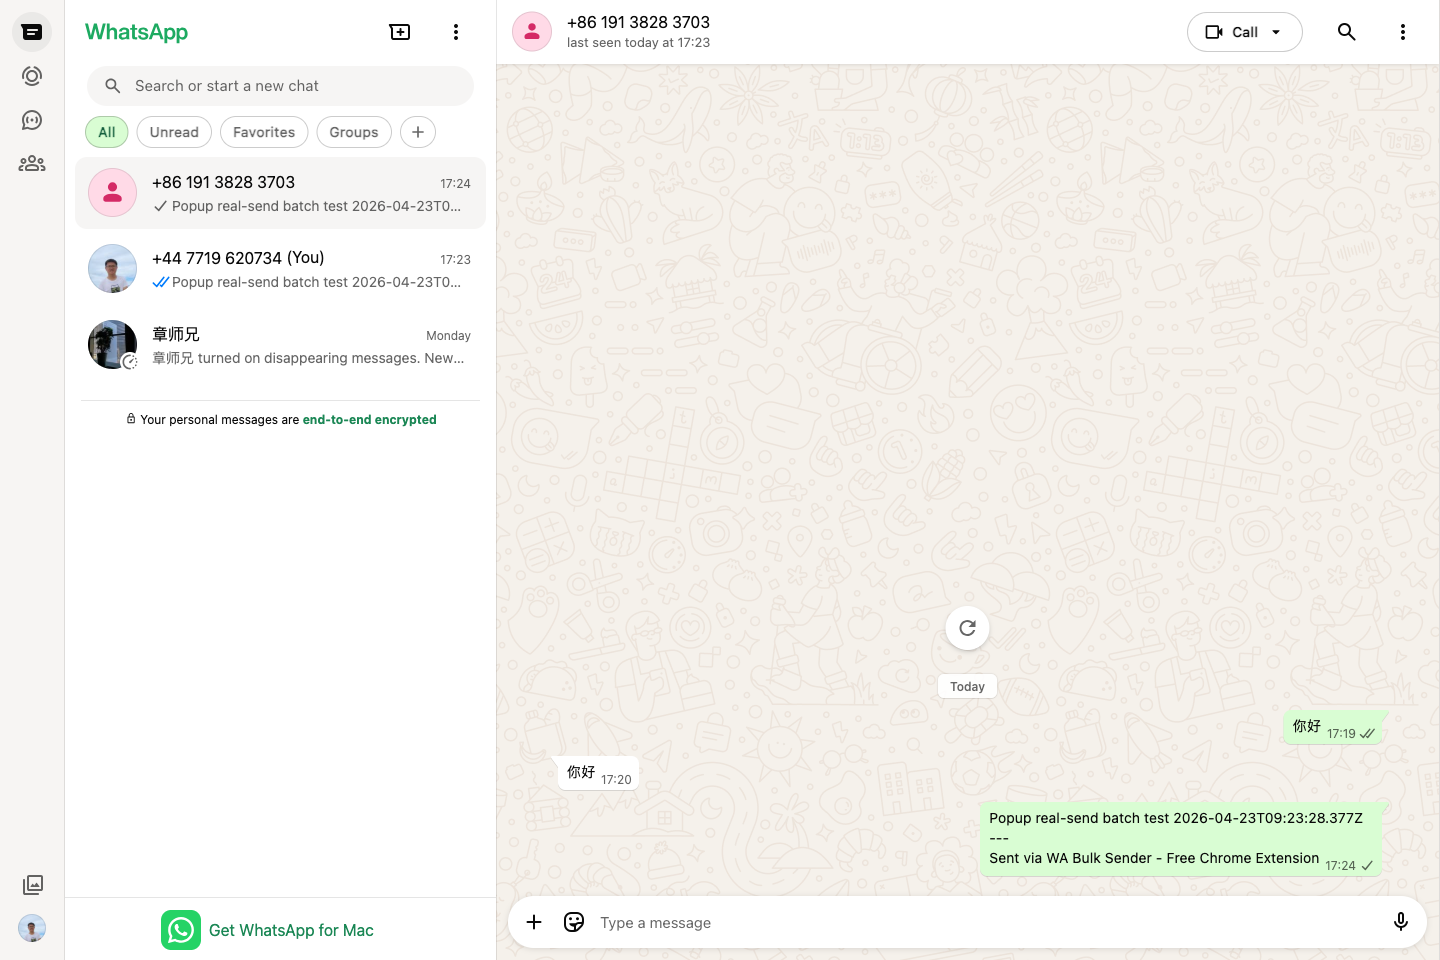Image resolution: width=1440 pixels, height=960 pixels.
Task: Record a voice message with the microphone icon
Action: pos(1400,922)
